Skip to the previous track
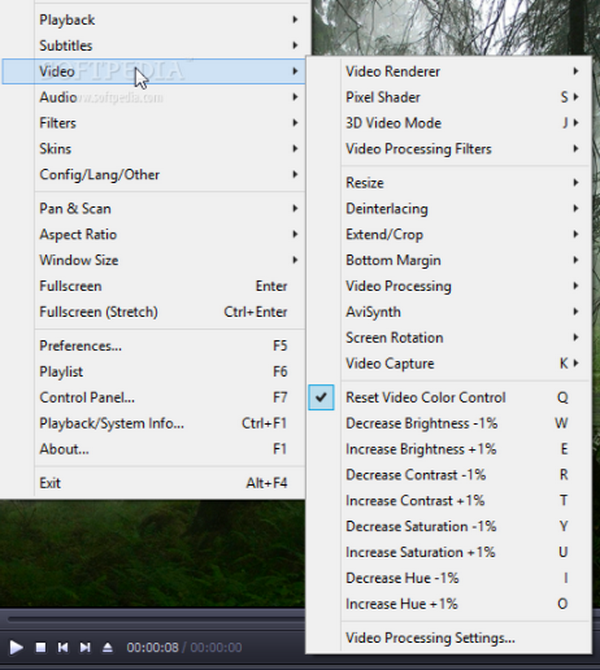The width and height of the screenshot is (600, 670). click(63, 648)
